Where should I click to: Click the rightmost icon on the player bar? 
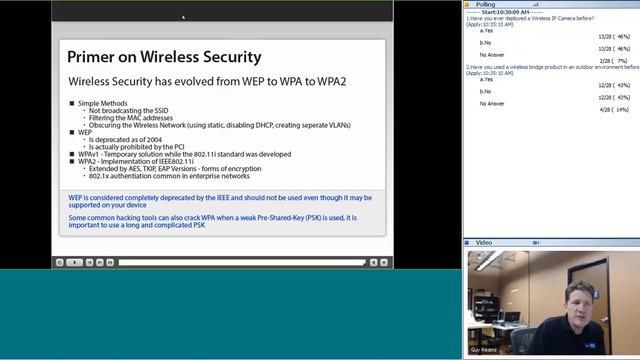click(384, 262)
